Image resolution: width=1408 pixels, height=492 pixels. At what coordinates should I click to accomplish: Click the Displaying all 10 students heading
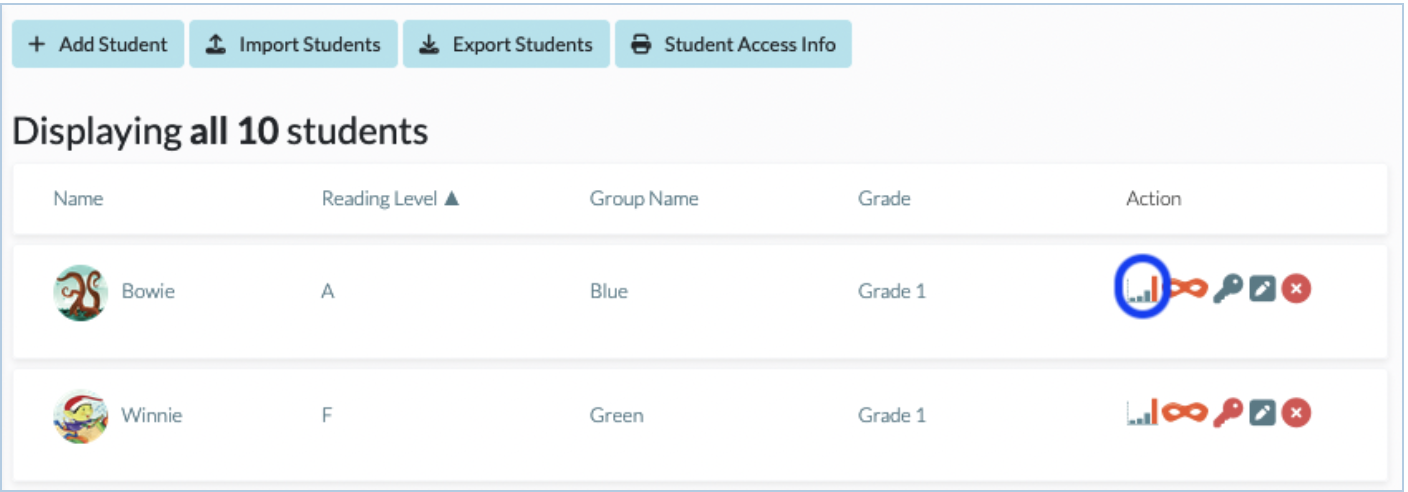[x=220, y=131]
